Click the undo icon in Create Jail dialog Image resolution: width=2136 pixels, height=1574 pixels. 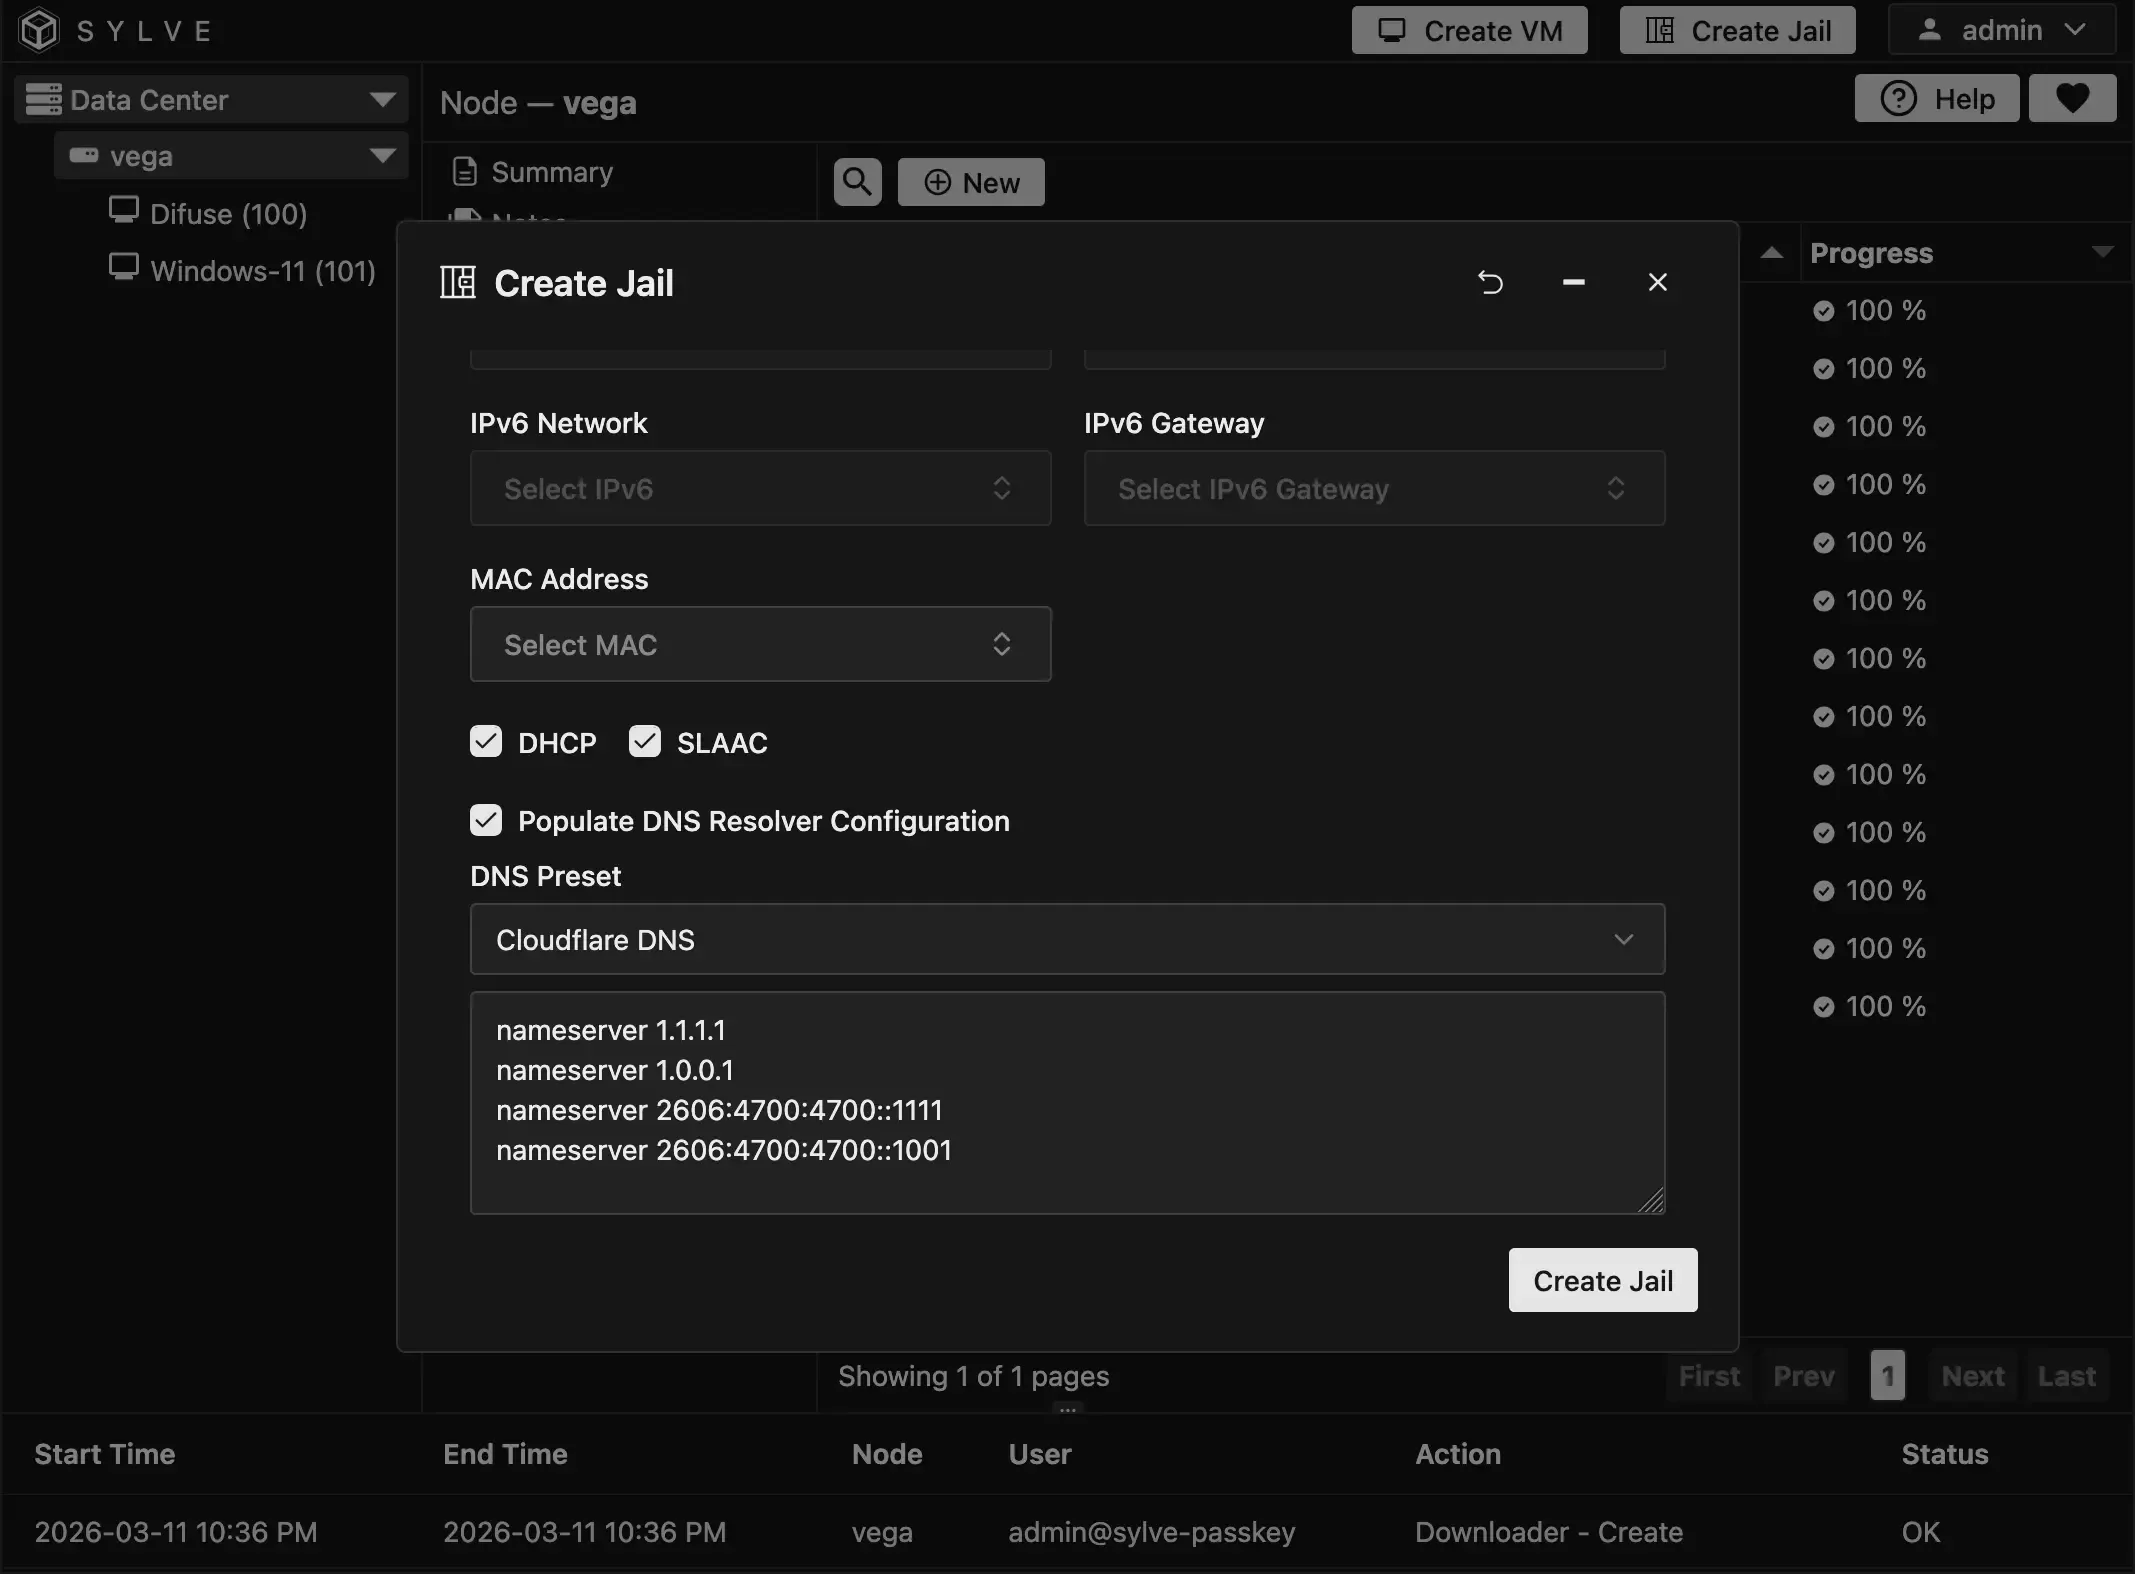[1490, 282]
